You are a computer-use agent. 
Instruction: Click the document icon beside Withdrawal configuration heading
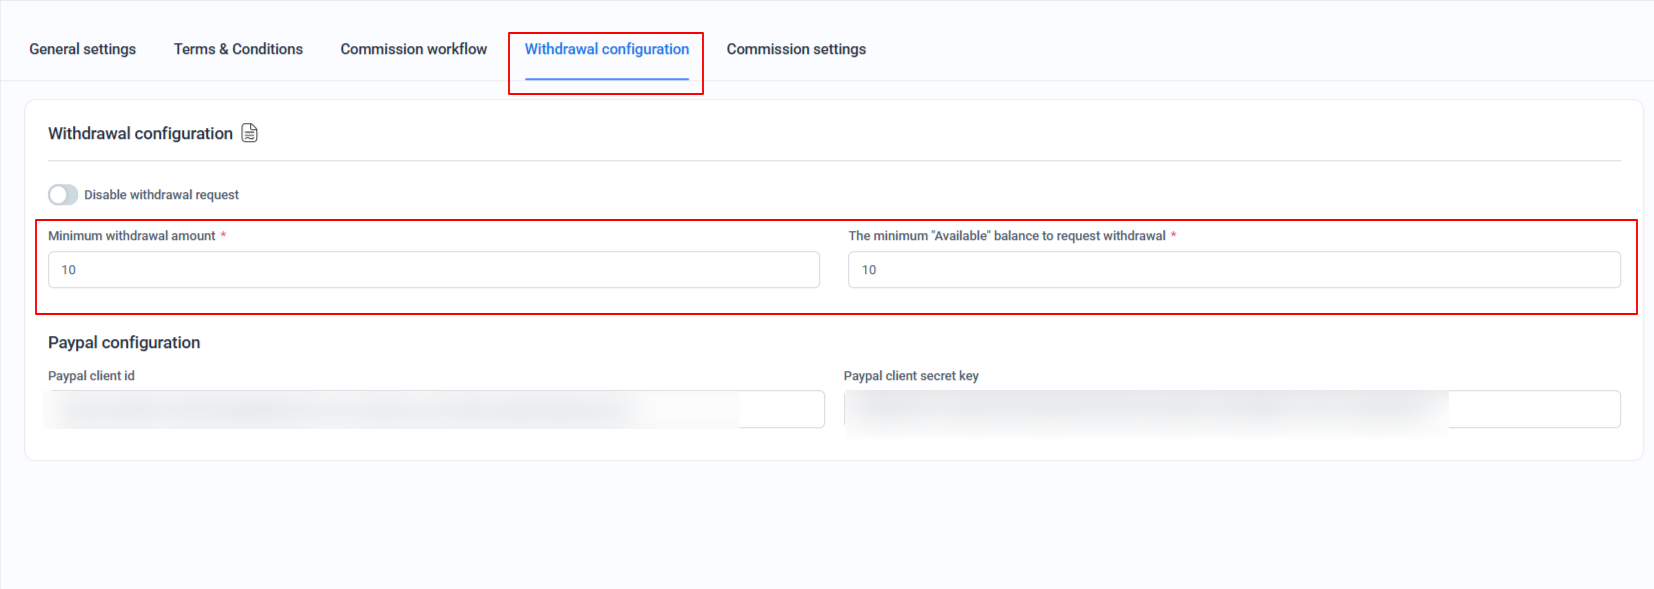[x=250, y=133]
